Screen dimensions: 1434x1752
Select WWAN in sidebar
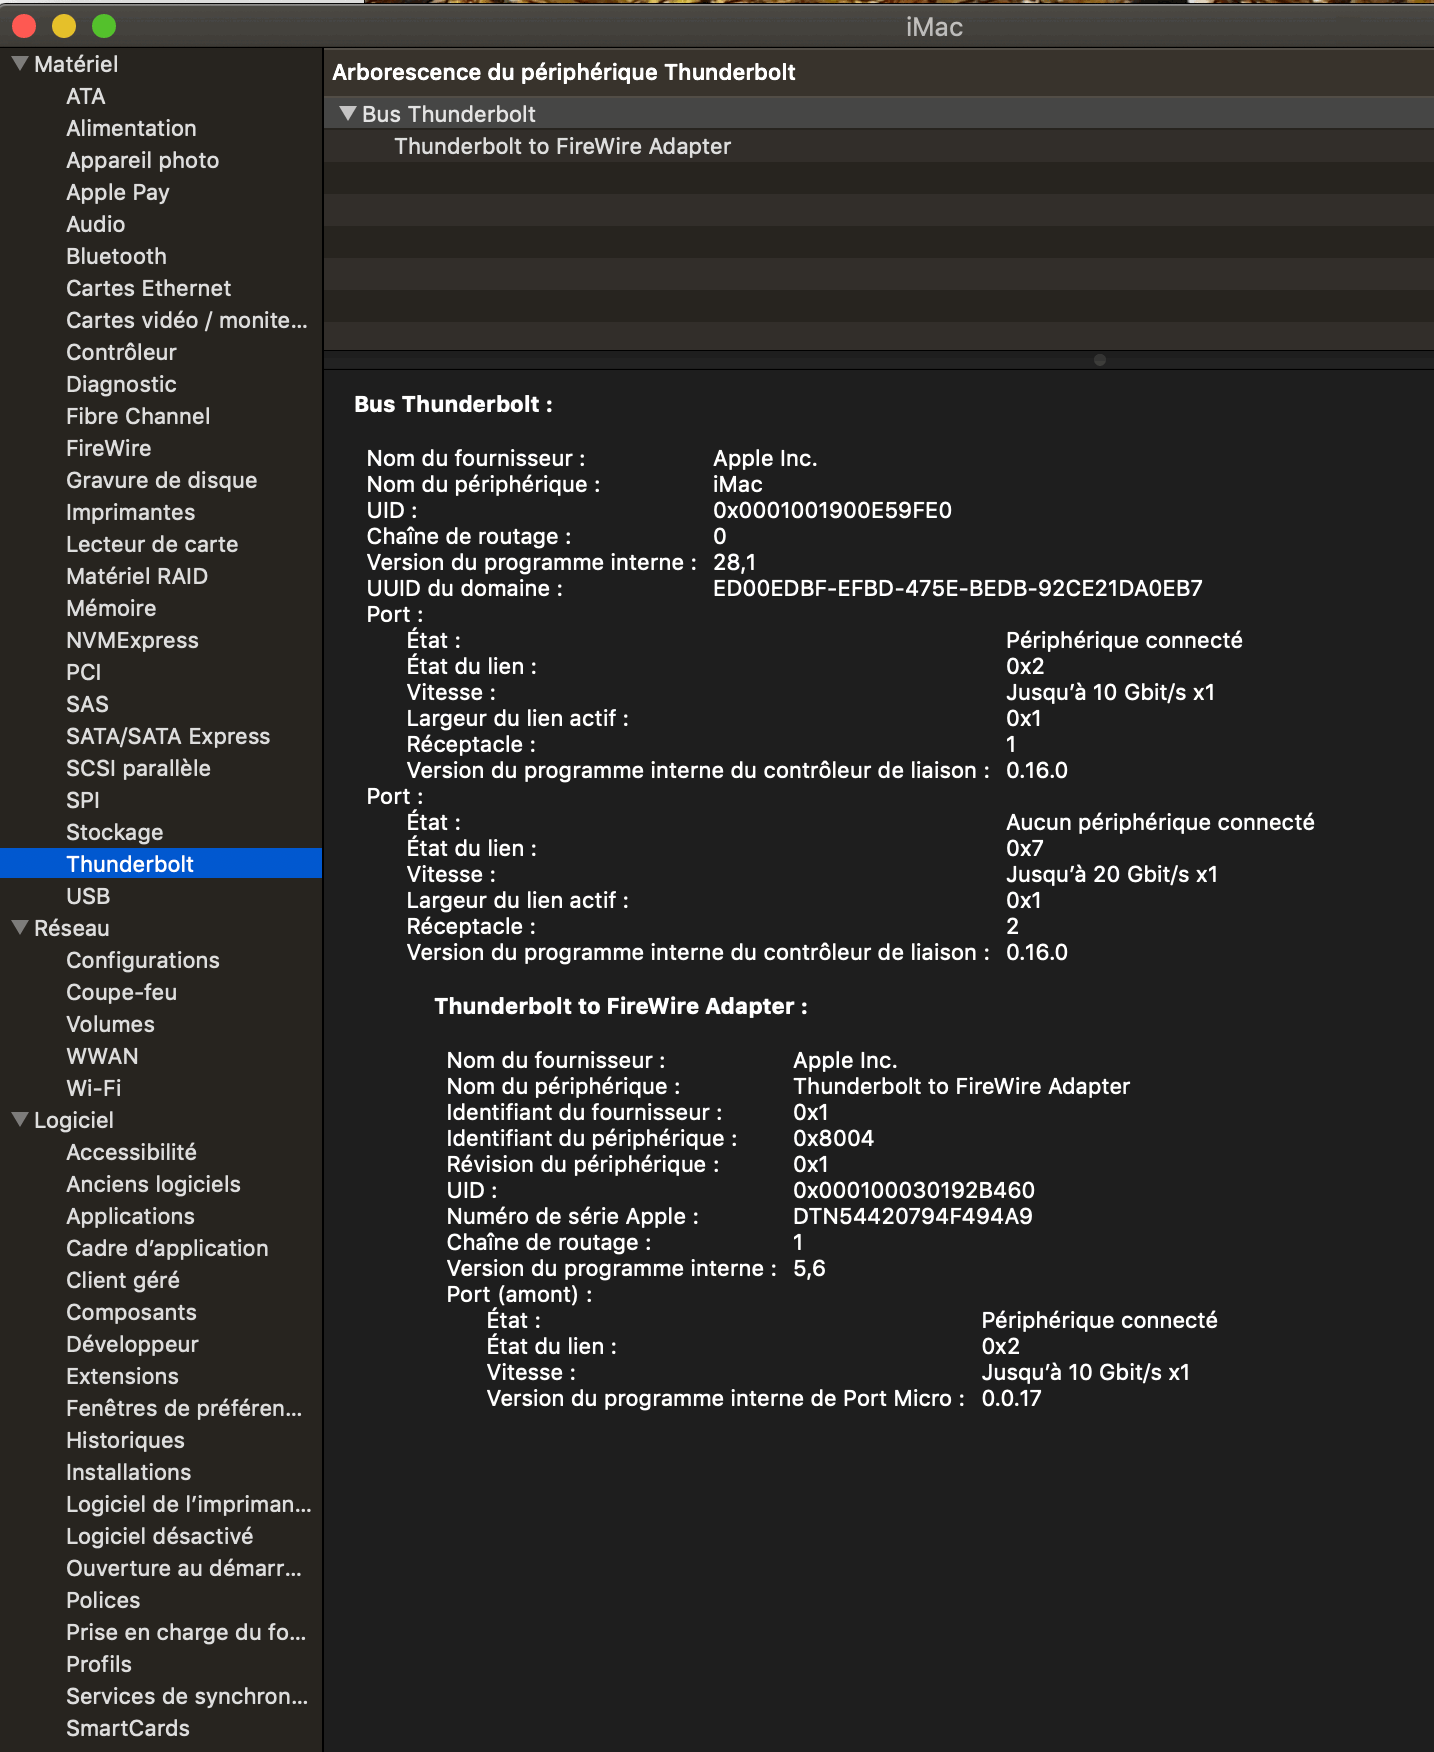coord(102,1056)
